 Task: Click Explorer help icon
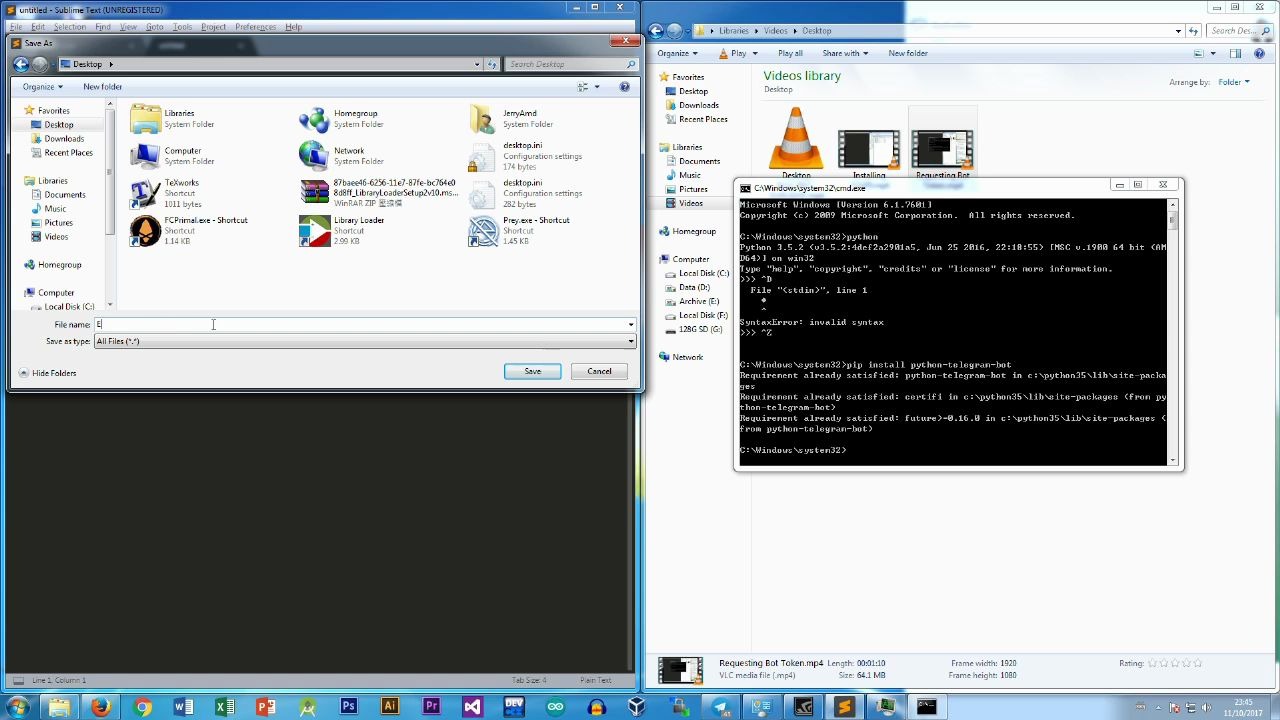tap(1259, 53)
